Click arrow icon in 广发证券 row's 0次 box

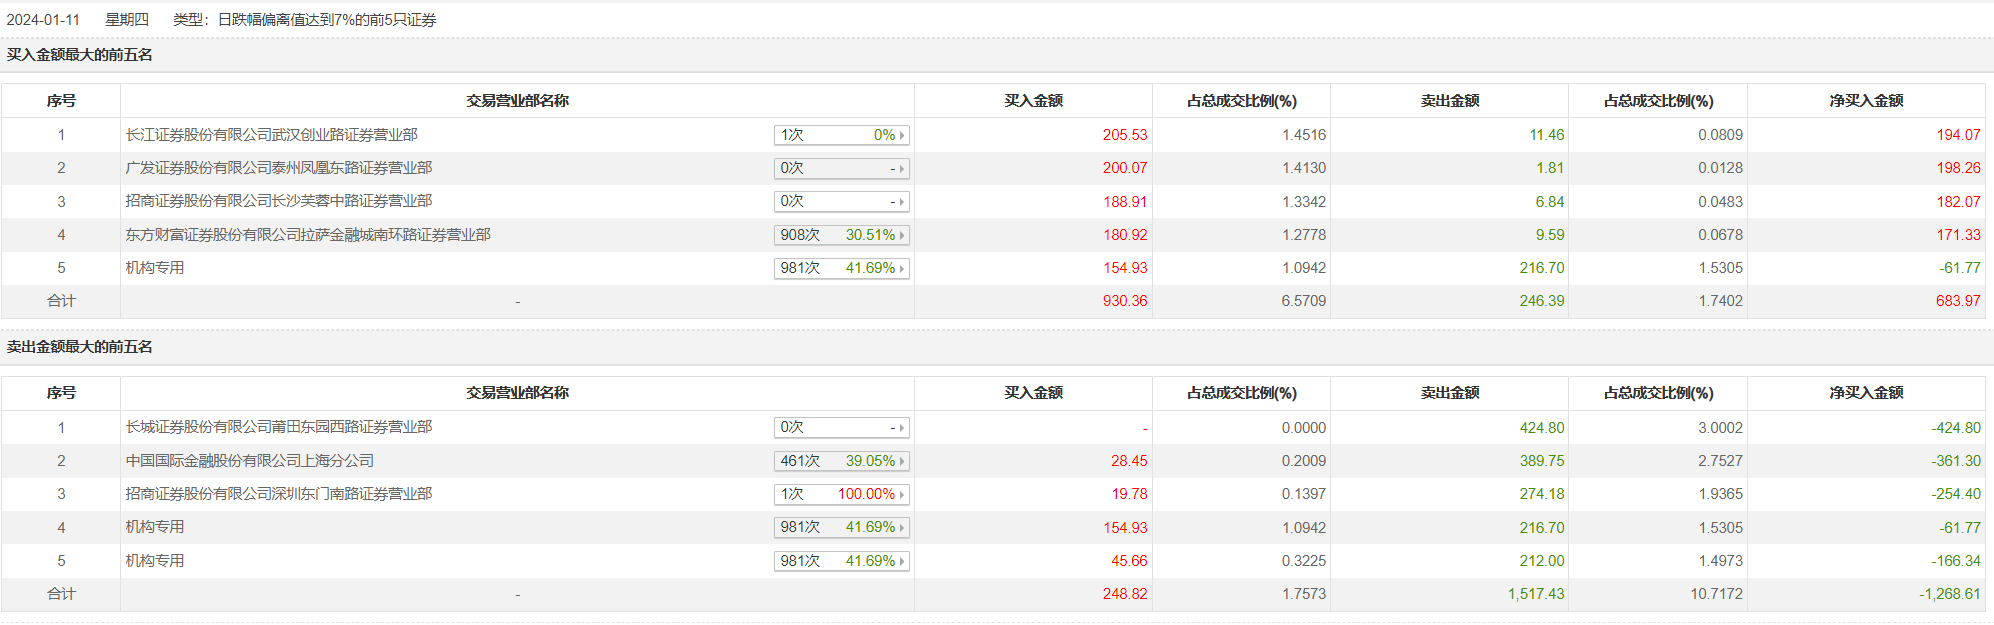pos(902,169)
